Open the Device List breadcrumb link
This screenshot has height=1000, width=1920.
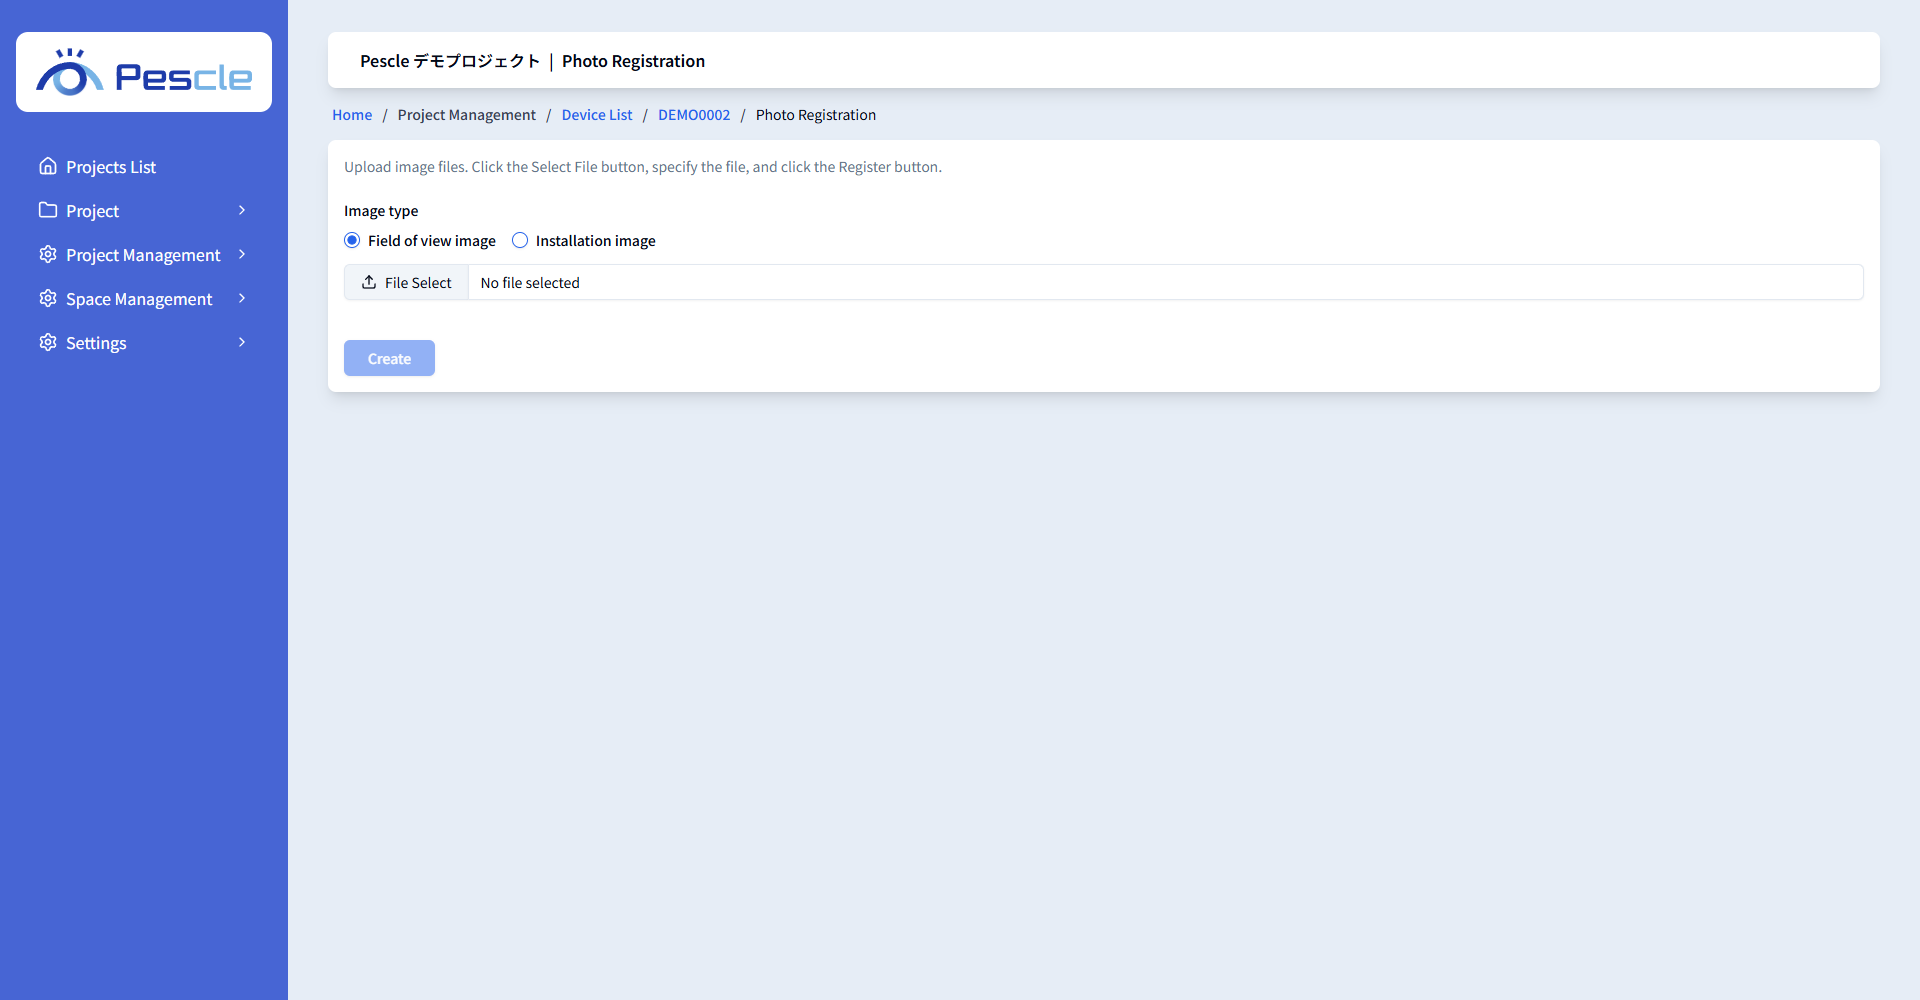point(597,115)
